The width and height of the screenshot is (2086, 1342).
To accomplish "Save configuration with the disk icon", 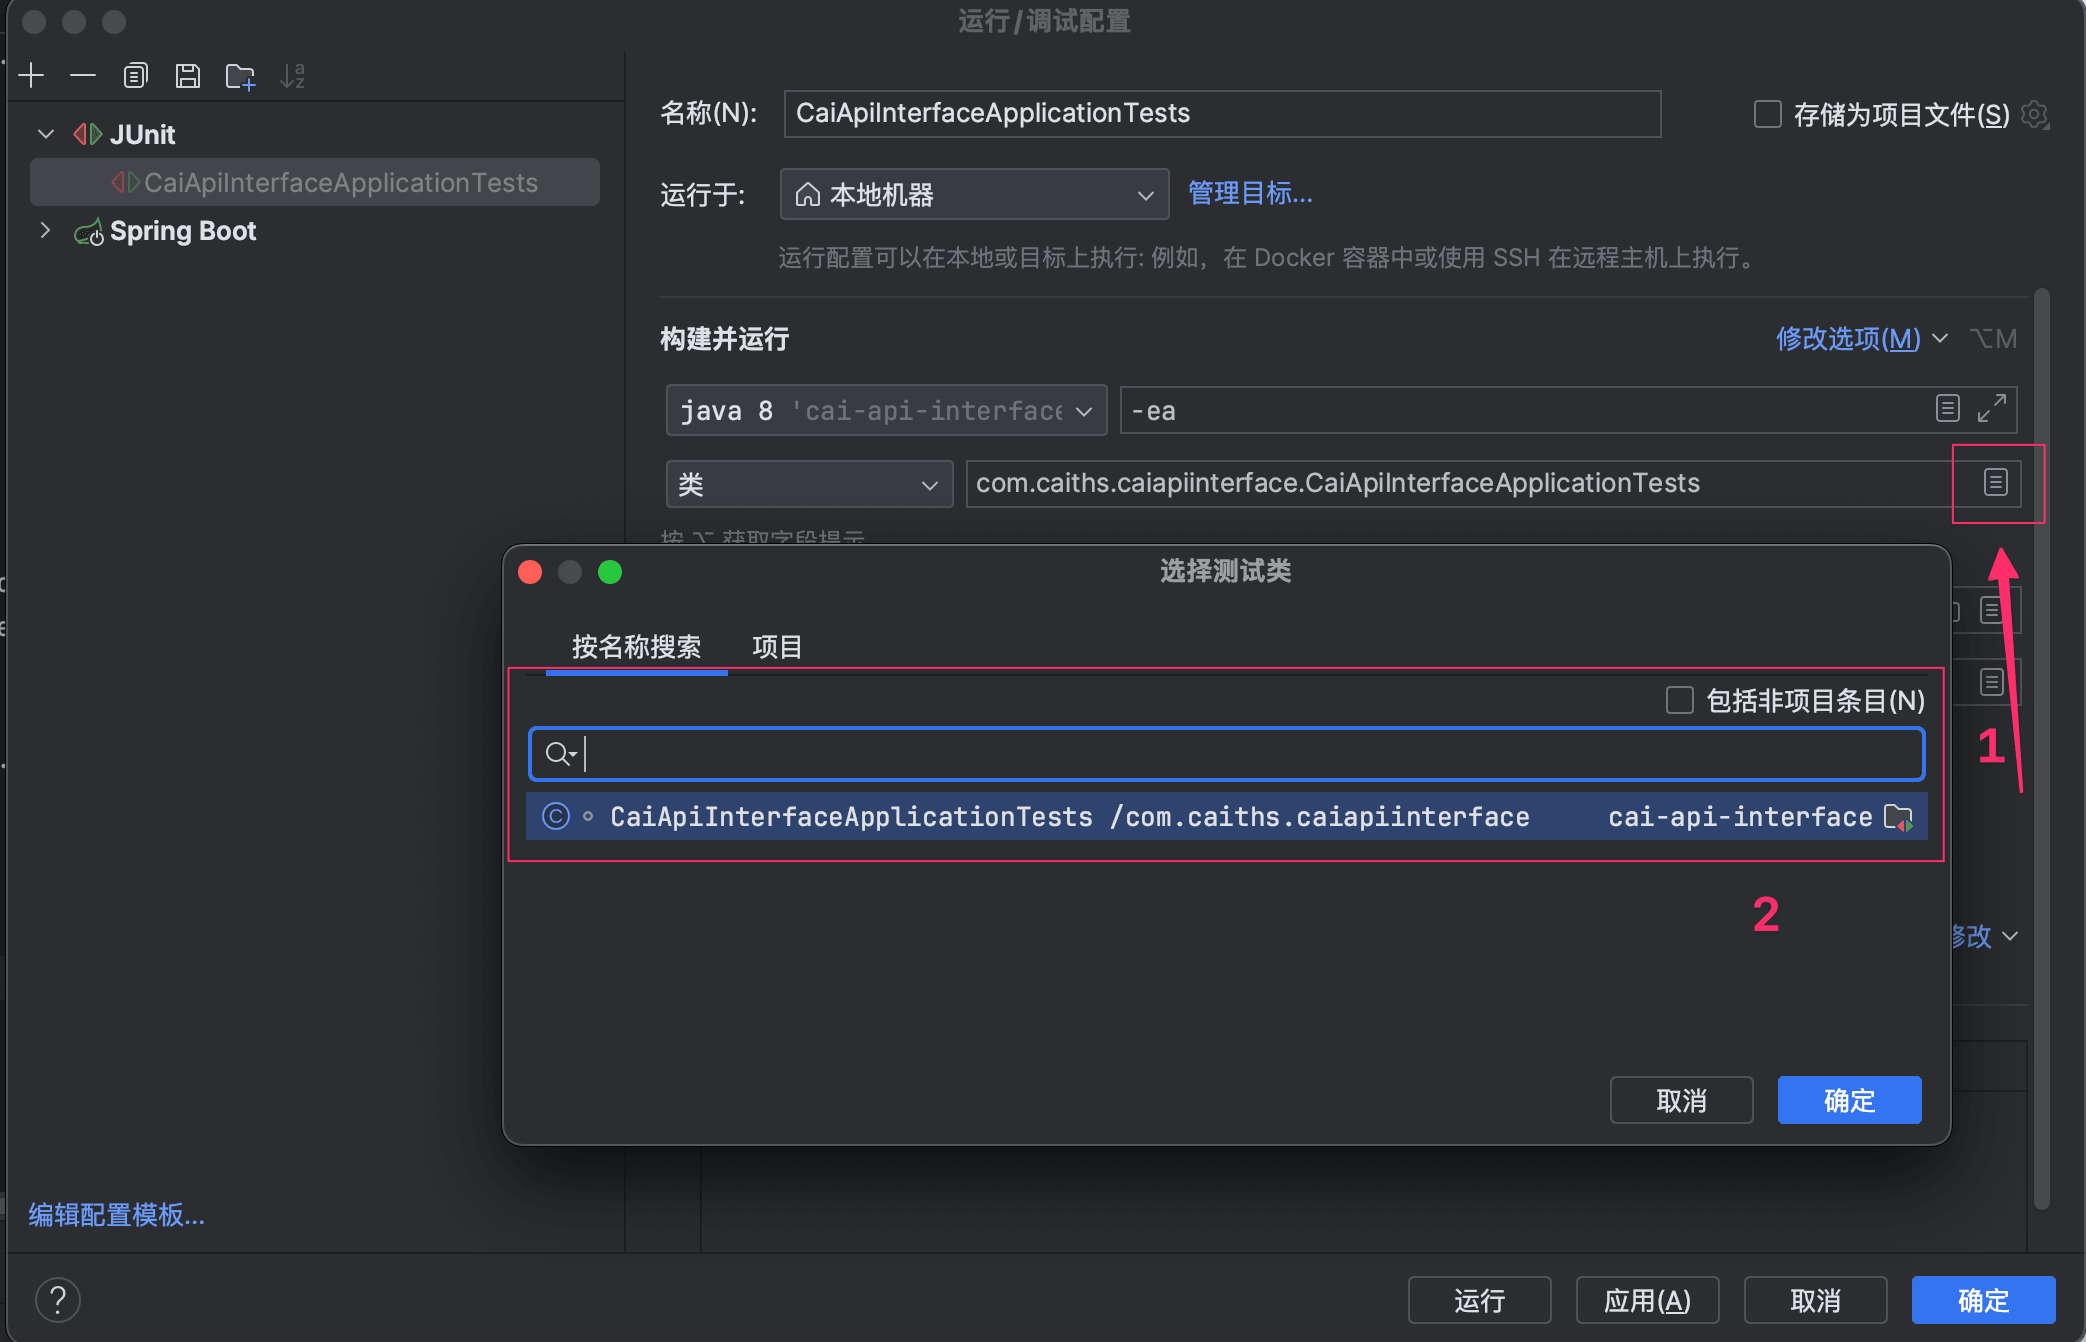I will pyautogui.click(x=187, y=76).
